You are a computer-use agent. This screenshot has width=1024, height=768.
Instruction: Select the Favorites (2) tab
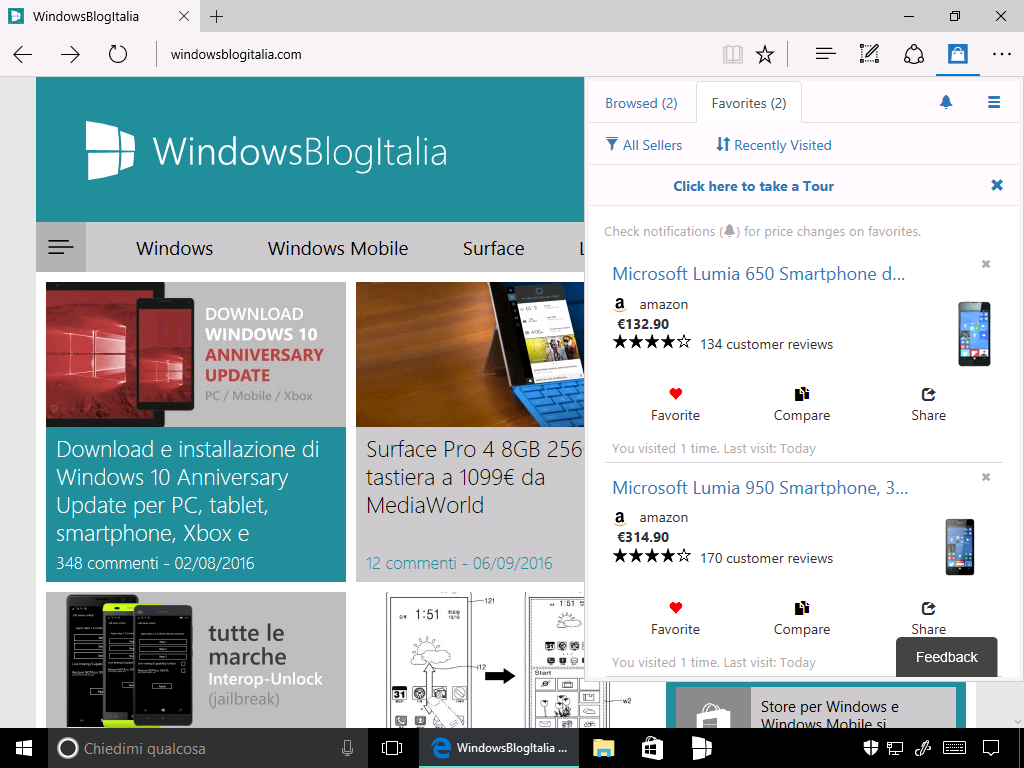[x=749, y=103]
